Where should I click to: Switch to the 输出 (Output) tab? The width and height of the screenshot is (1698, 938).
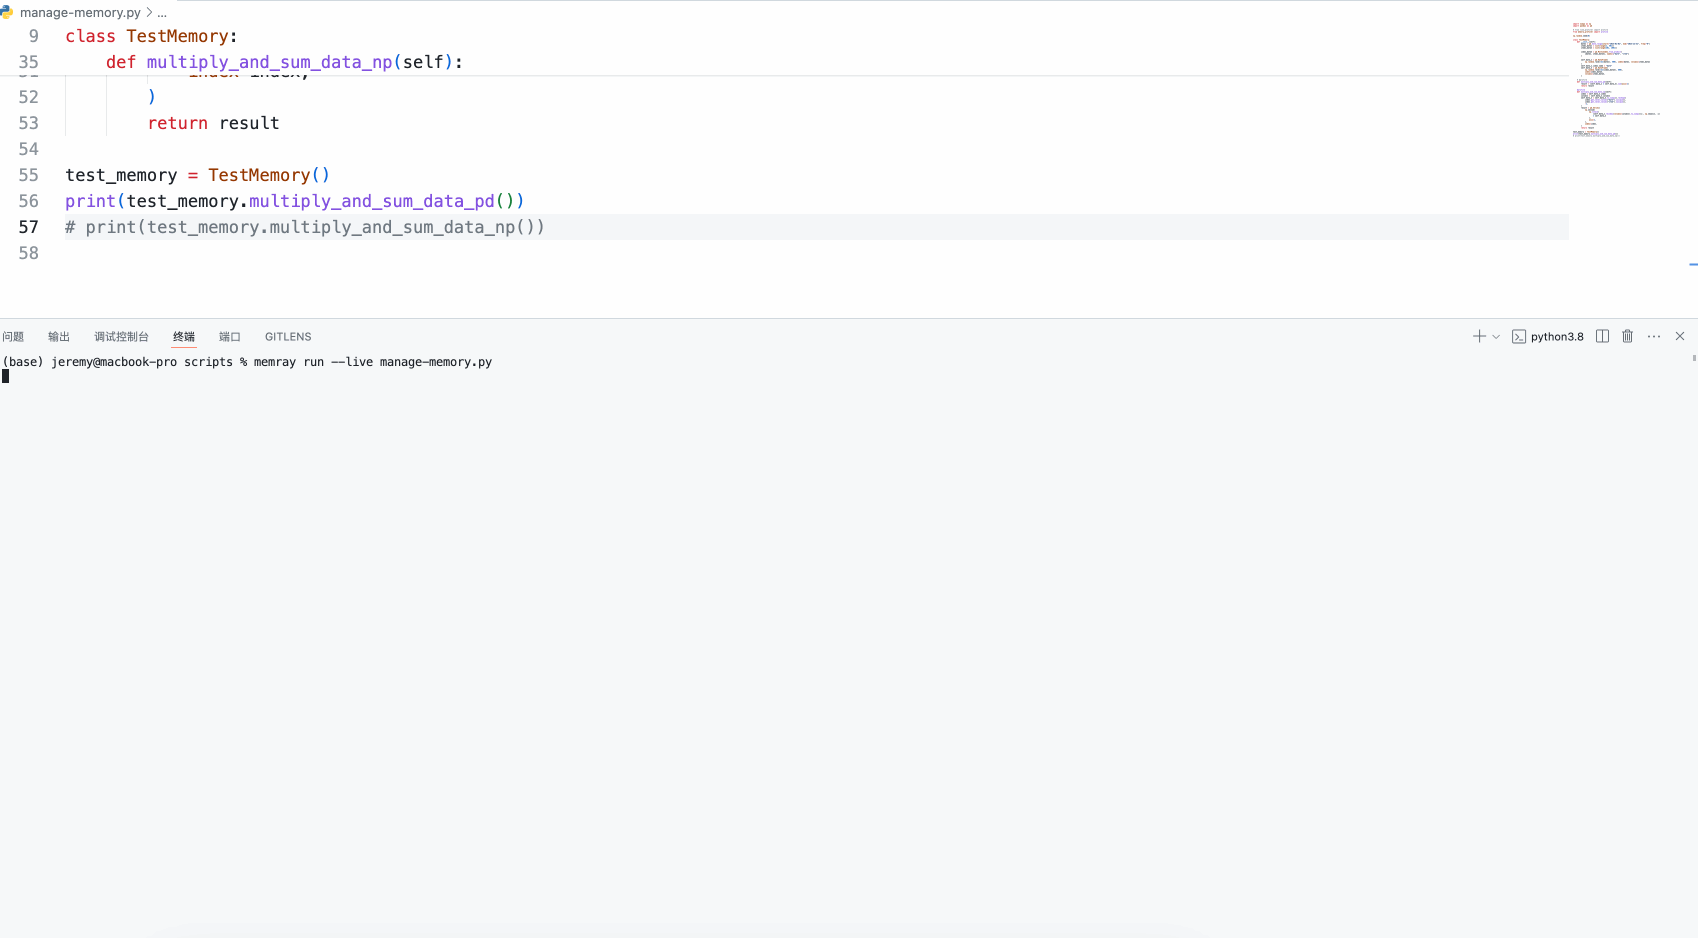click(59, 337)
